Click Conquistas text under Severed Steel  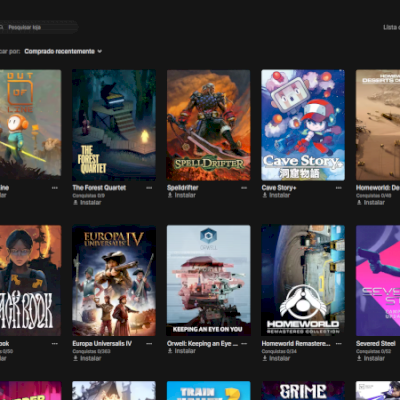(373, 351)
